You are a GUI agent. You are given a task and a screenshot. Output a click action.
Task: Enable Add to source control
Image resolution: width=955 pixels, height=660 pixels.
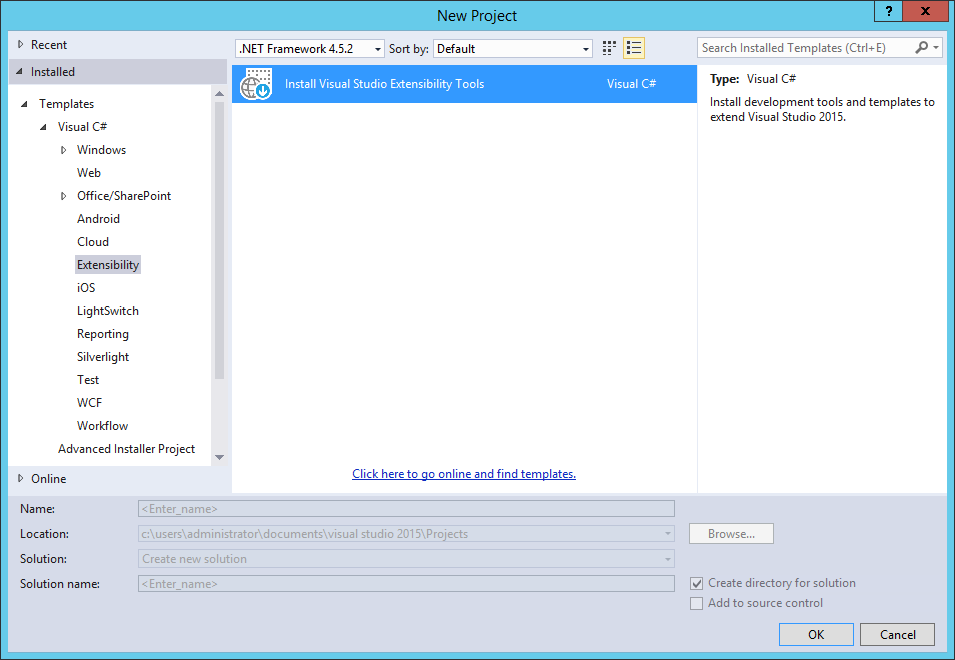[696, 603]
